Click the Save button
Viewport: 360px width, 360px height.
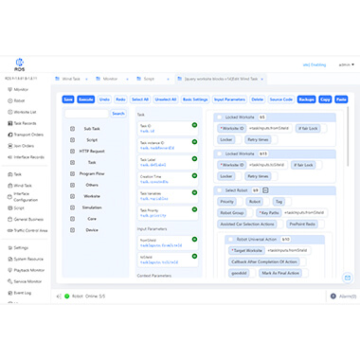click(68, 99)
